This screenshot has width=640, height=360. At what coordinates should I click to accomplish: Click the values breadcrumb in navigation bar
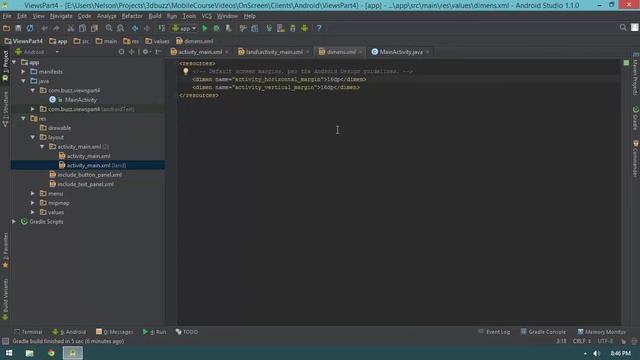(x=158, y=41)
